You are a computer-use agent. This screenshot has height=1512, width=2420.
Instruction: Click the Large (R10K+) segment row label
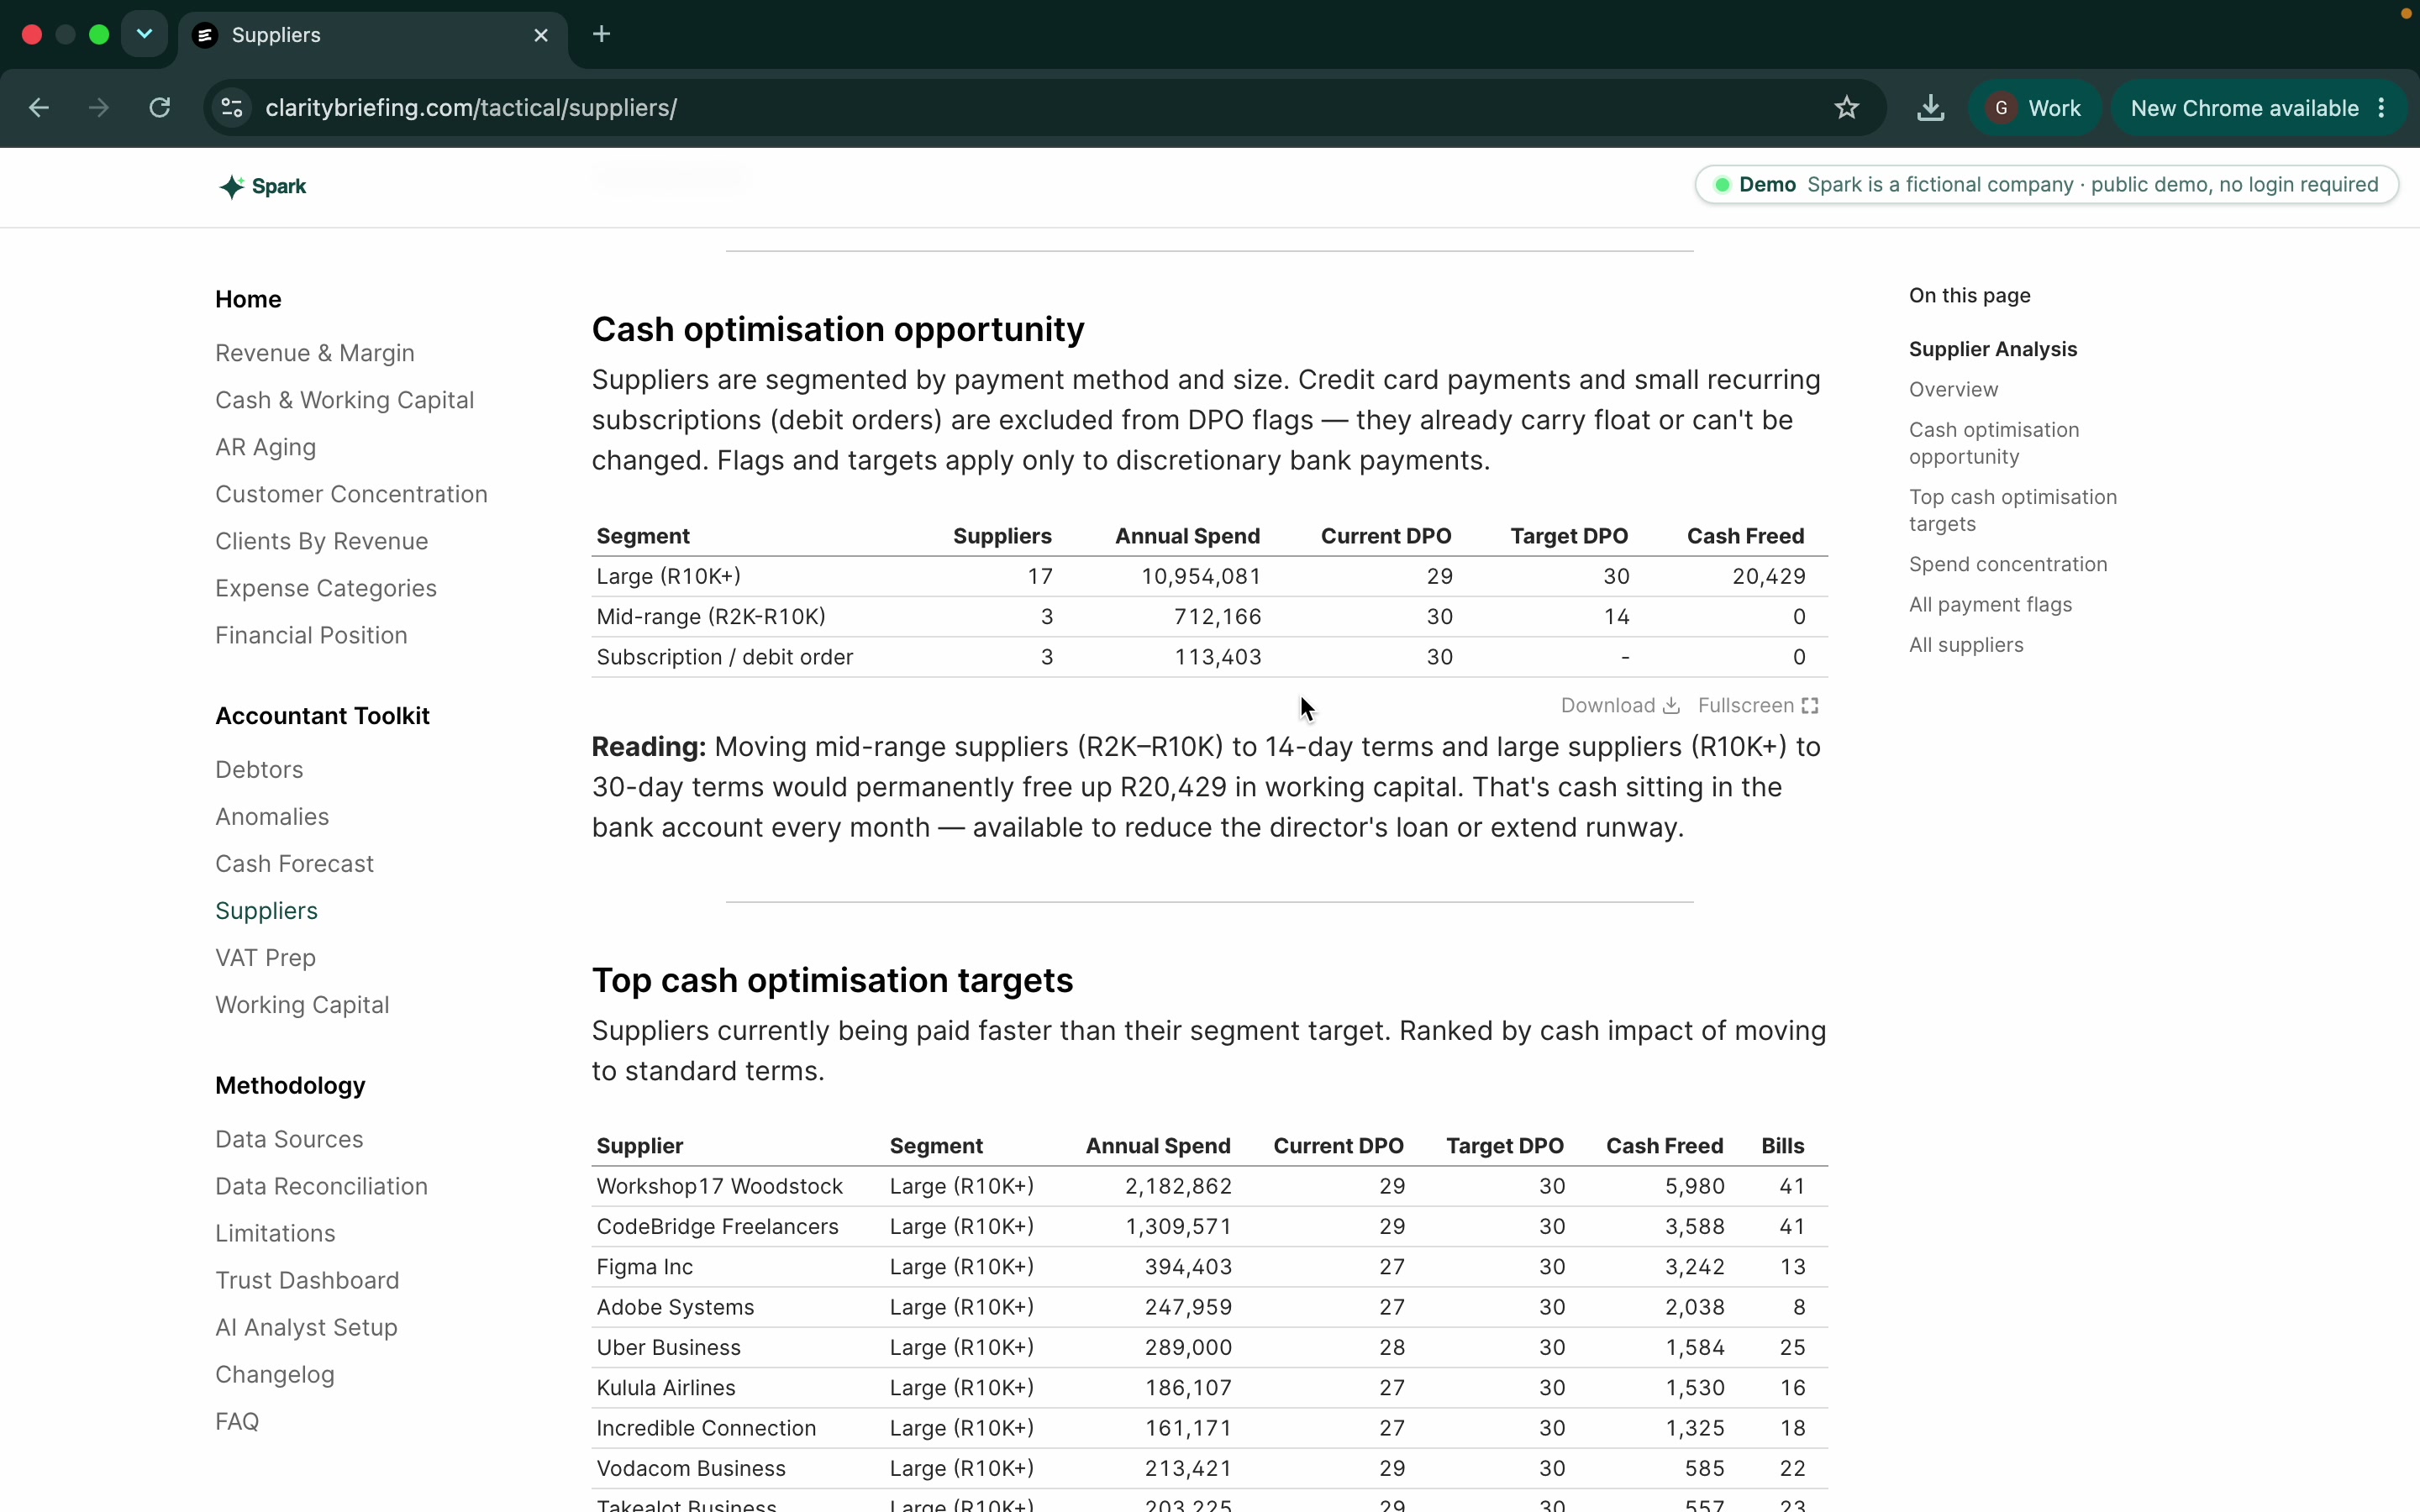pos(668,576)
